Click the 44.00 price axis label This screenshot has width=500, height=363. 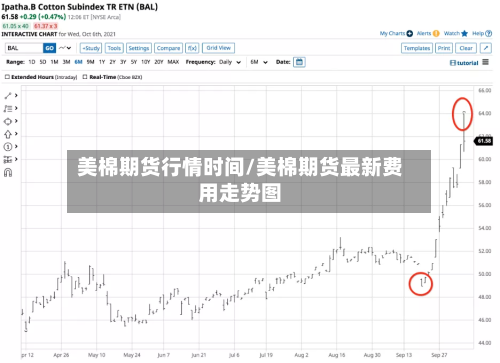(x=485, y=343)
